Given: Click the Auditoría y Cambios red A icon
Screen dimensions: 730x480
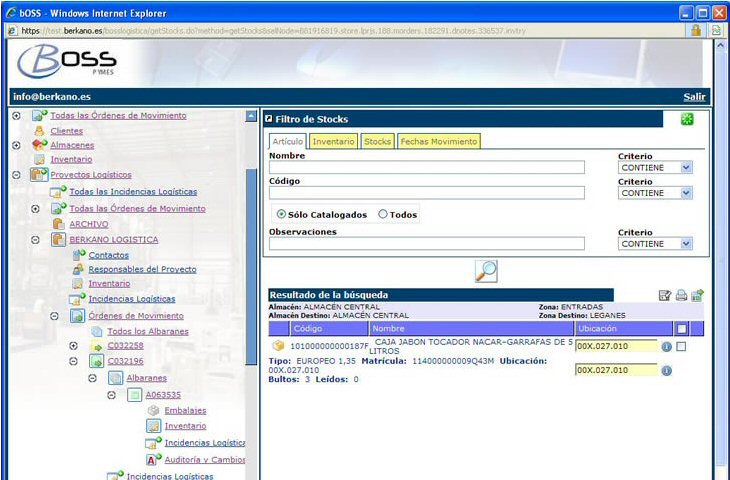Looking at the screenshot, I should (x=153, y=460).
